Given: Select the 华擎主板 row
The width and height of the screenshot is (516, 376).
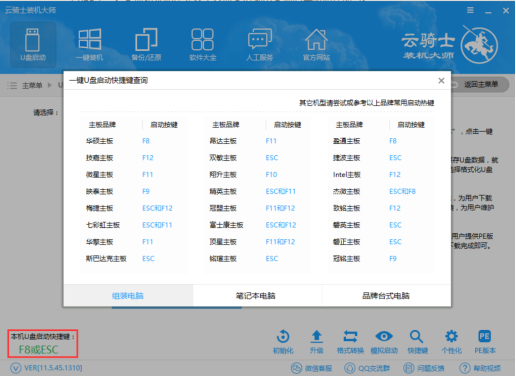Looking at the screenshot, I should click(133, 242).
